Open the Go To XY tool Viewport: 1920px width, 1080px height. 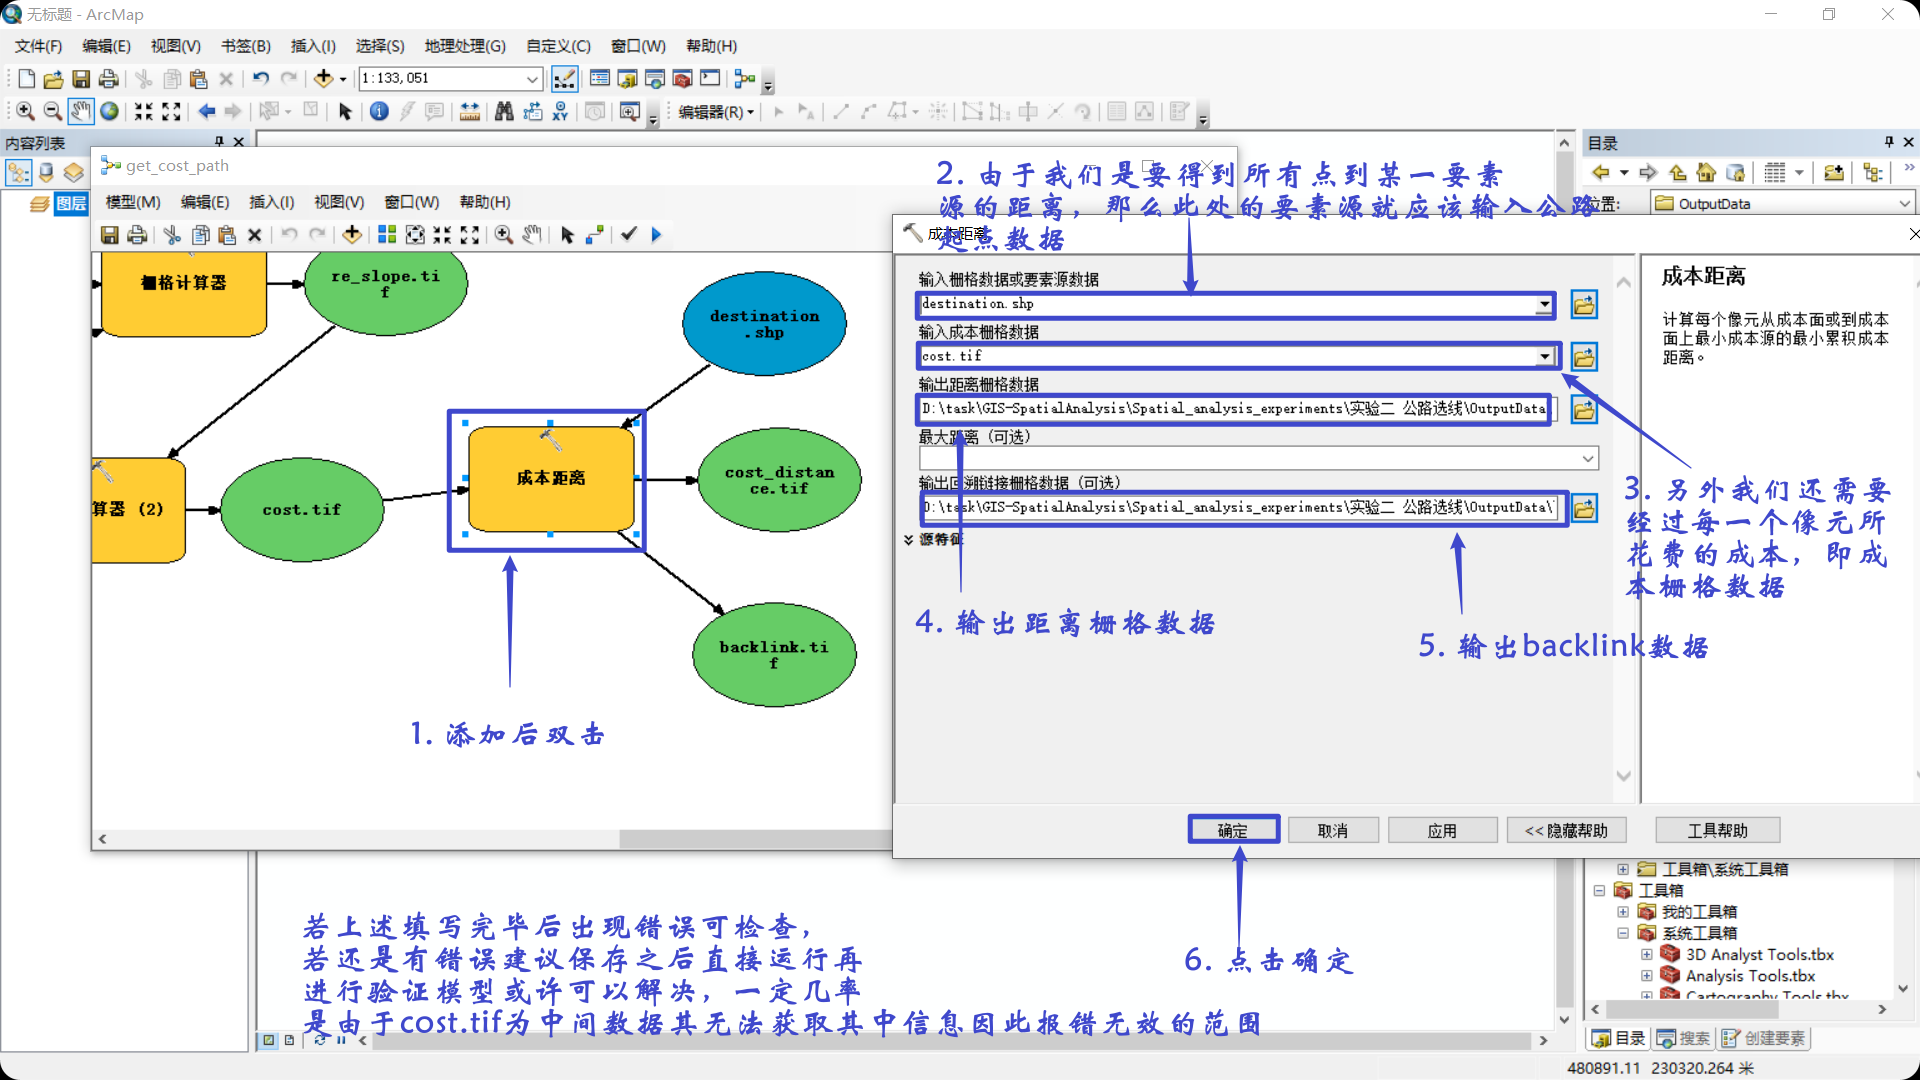click(561, 111)
